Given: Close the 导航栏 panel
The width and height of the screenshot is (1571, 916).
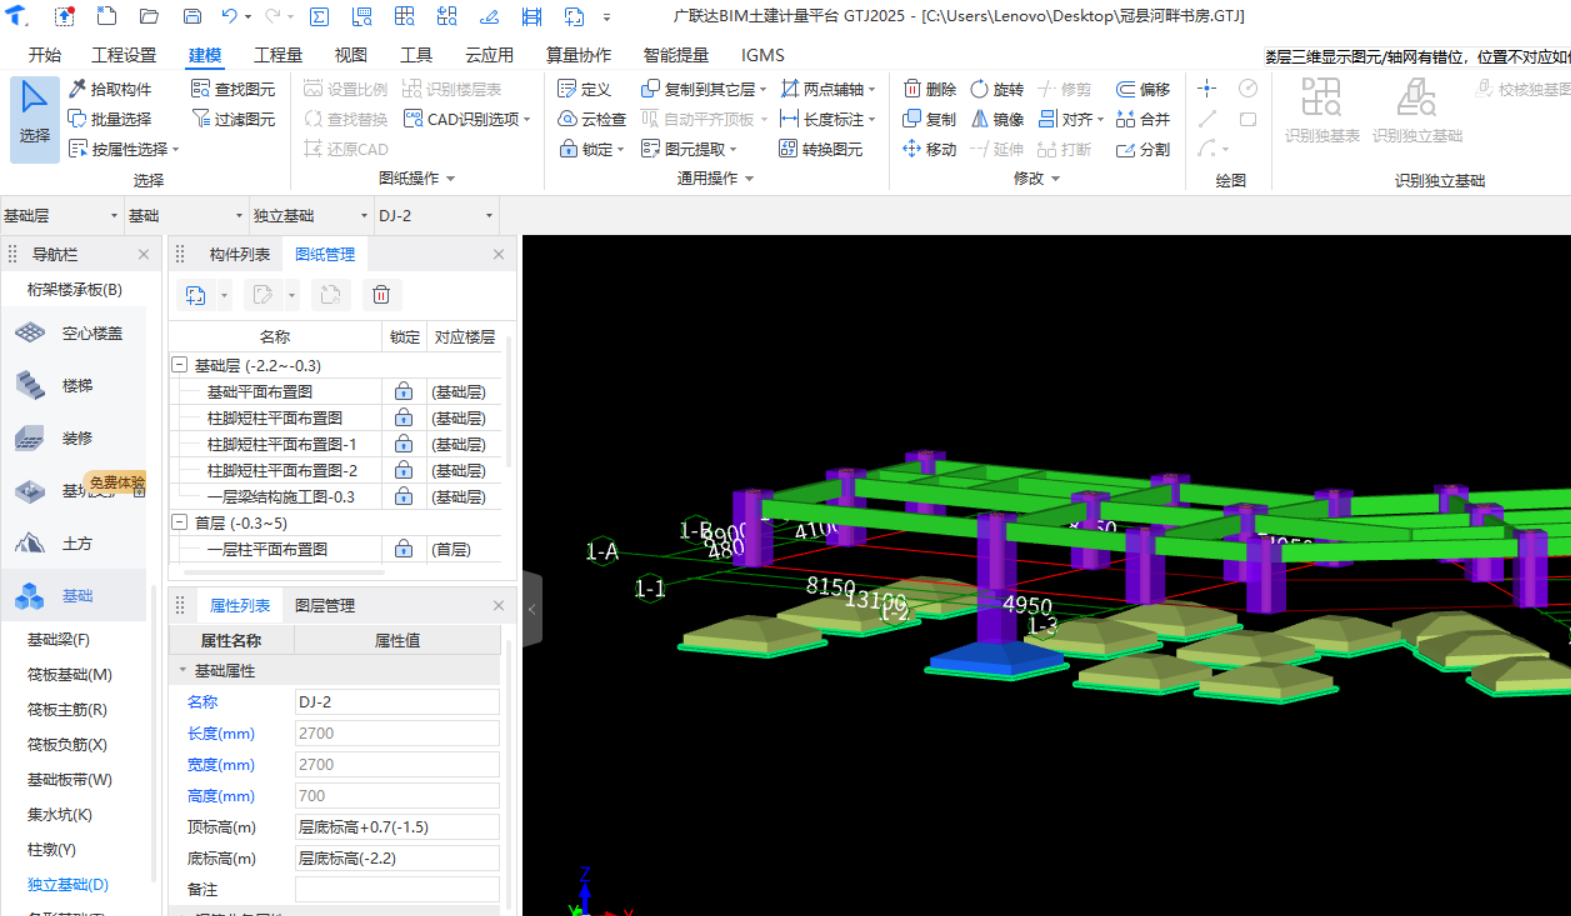Looking at the screenshot, I should (143, 254).
